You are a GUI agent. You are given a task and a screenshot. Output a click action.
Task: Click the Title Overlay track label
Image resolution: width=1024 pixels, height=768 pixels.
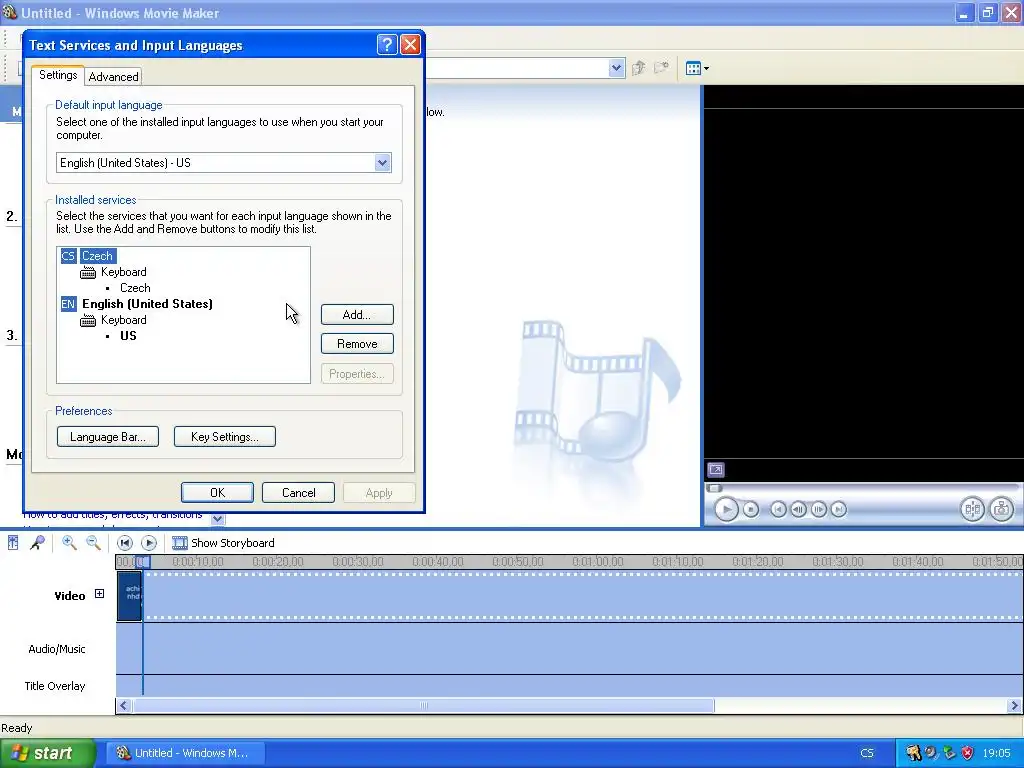(x=55, y=686)
